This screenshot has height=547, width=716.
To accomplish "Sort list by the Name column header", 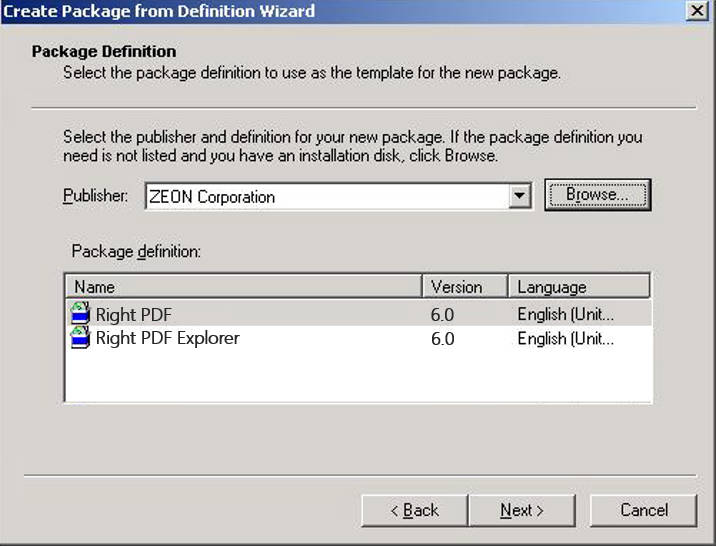I will pos(243,287).
